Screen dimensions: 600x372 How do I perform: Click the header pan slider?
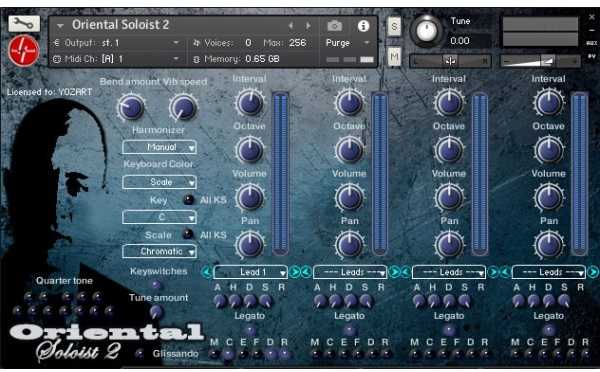(450, 60)
